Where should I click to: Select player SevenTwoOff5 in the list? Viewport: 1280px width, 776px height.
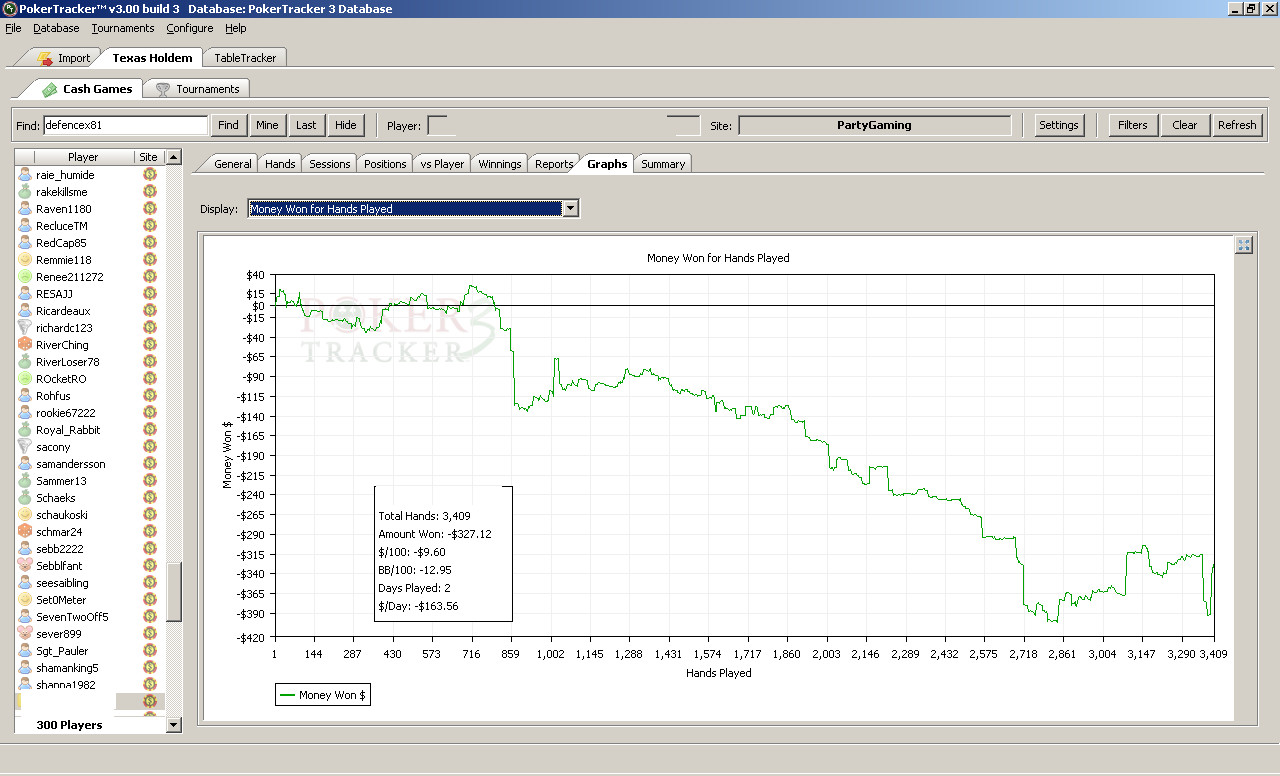coord(72,617)
